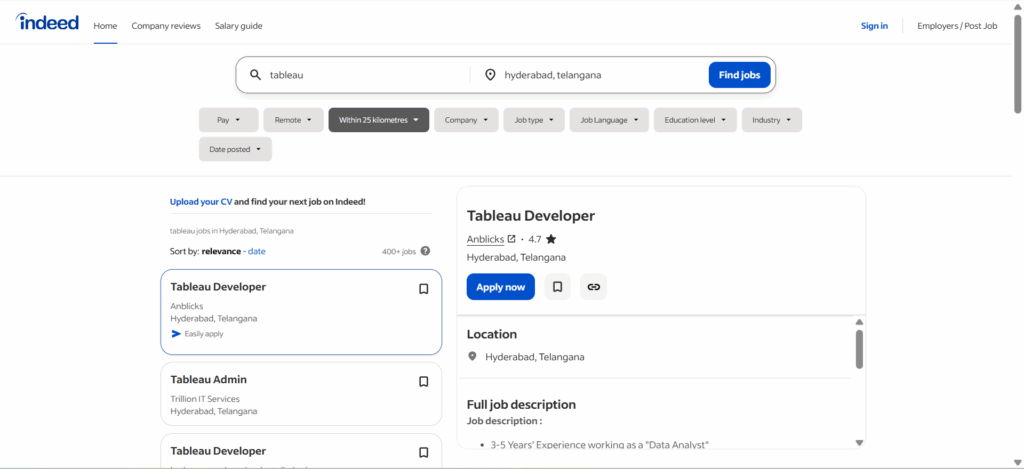
Task: Click the 'Job description :' subheading
Action: point(504,421)
